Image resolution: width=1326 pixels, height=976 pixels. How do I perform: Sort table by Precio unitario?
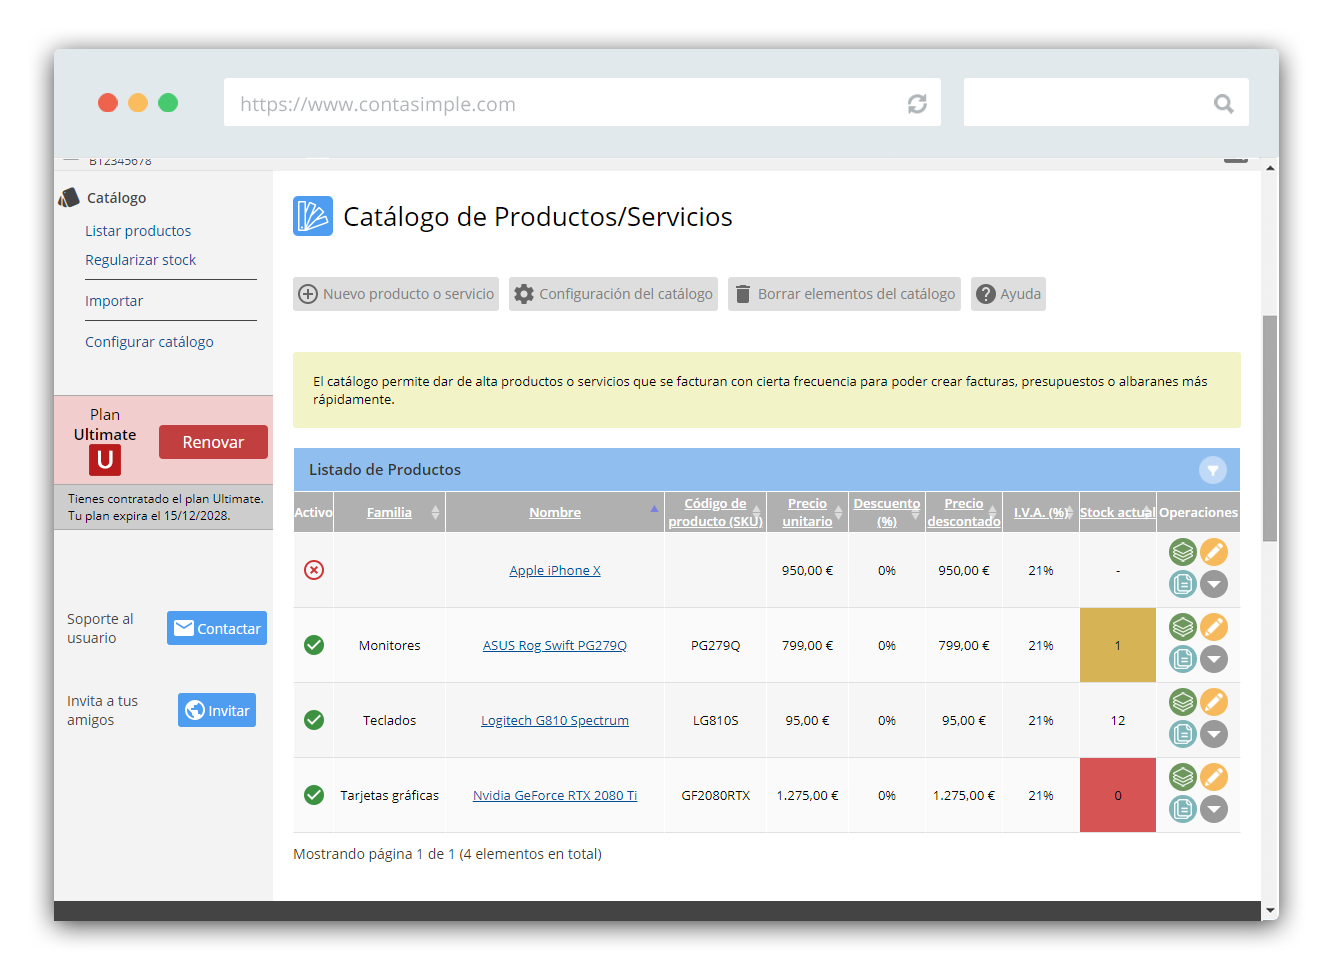tap(807, 512)
